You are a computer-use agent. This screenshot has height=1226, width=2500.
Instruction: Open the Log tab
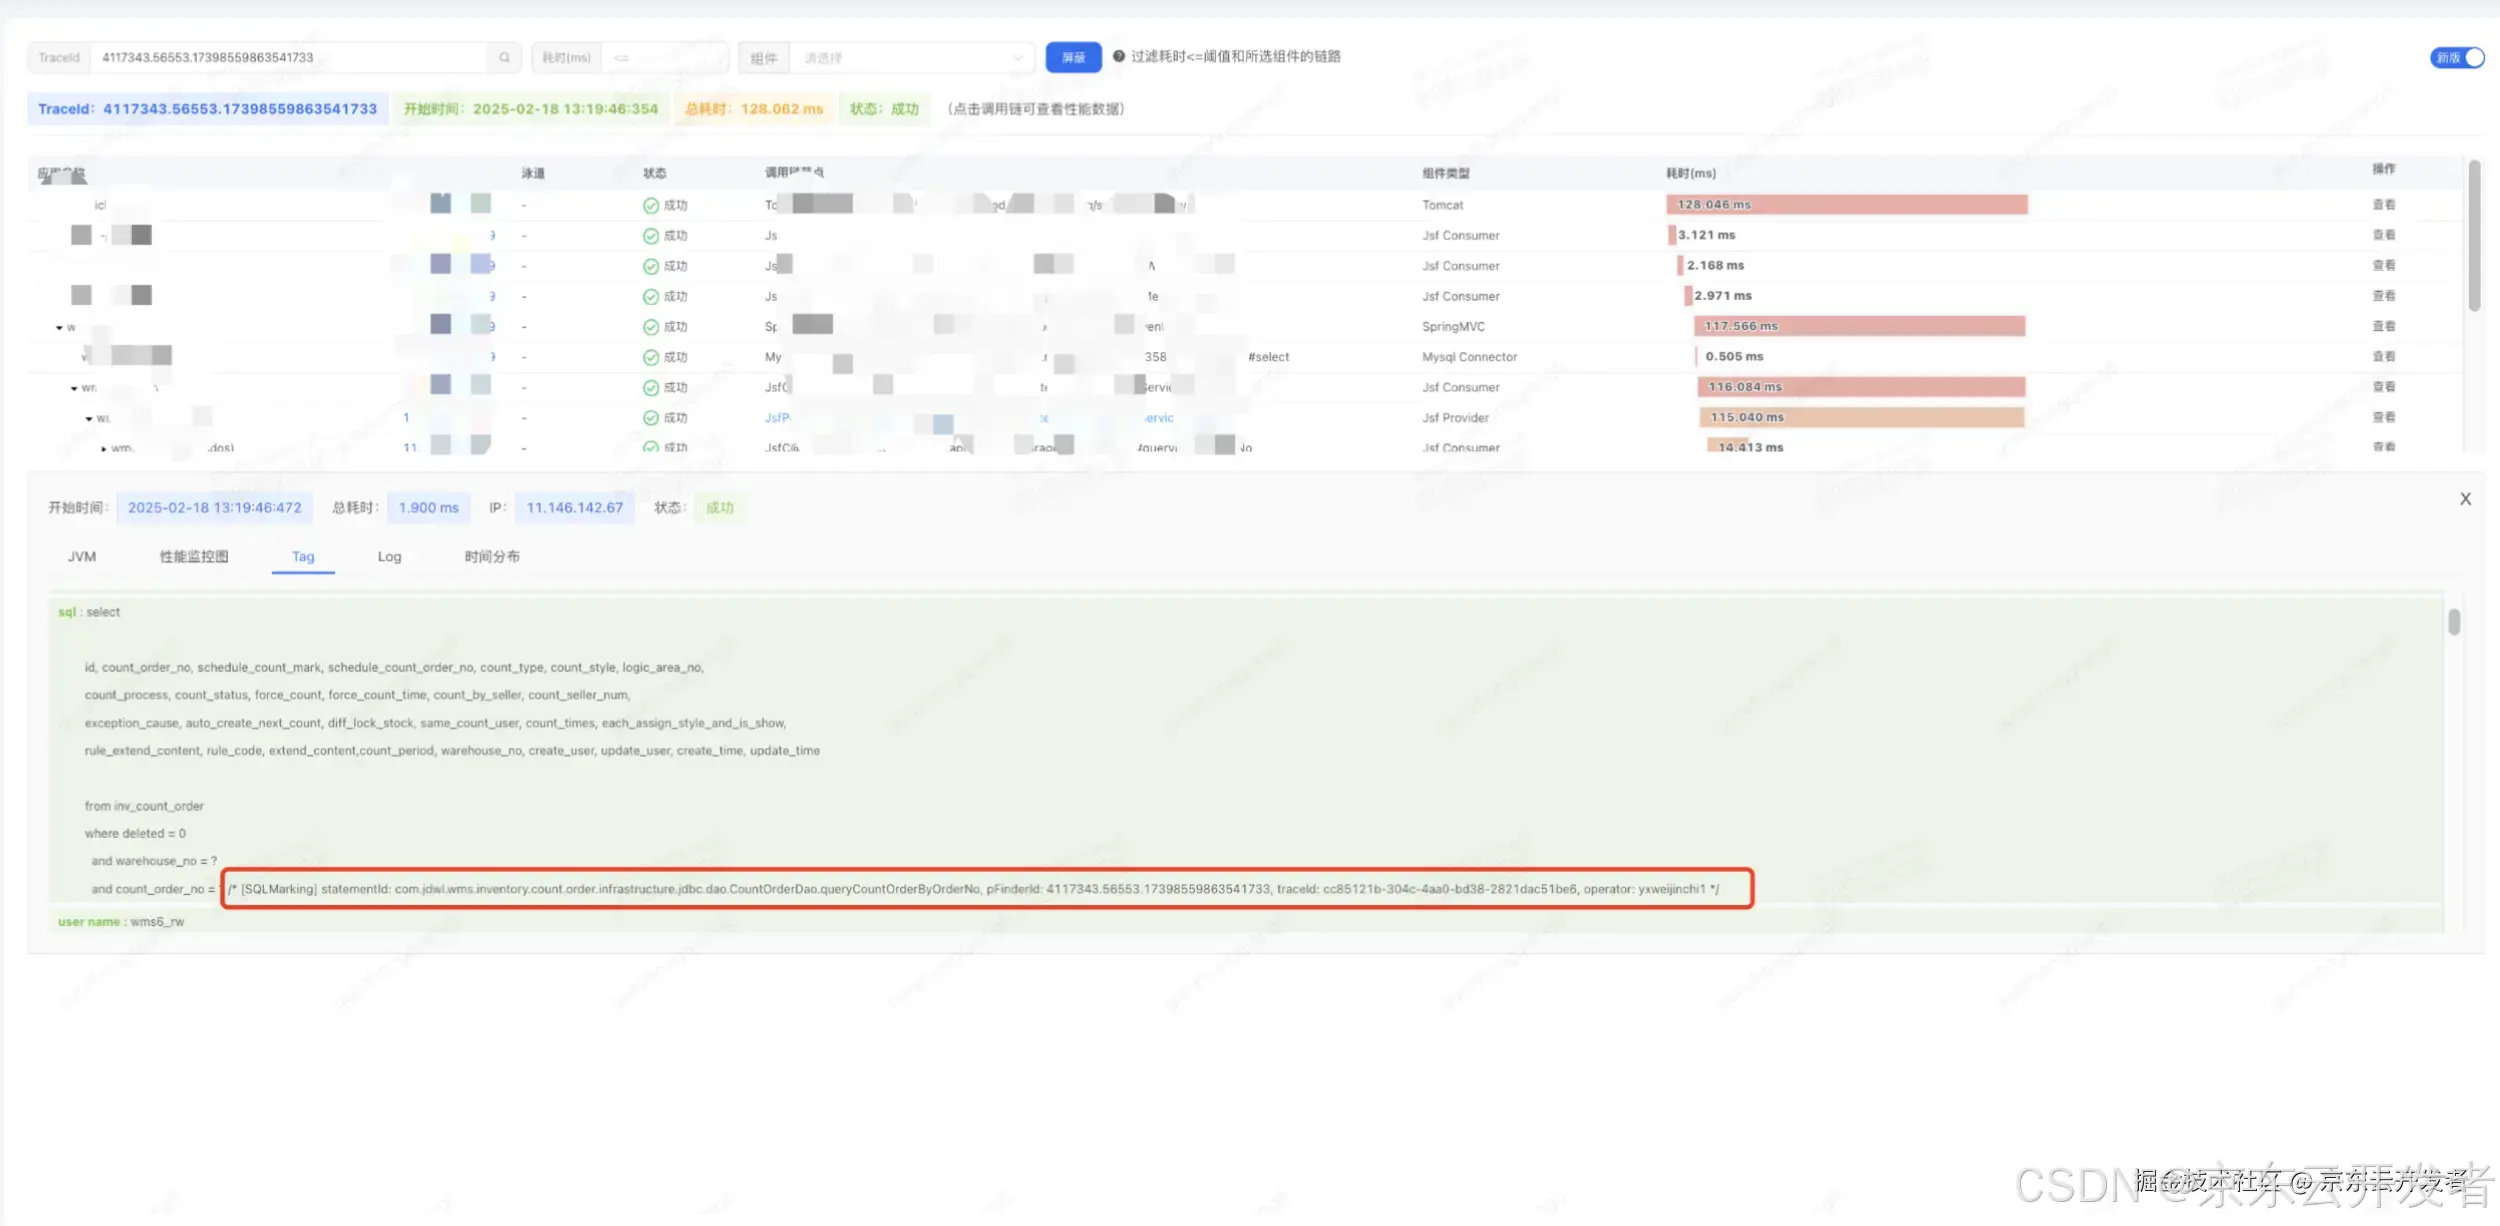tap(389, 557)
